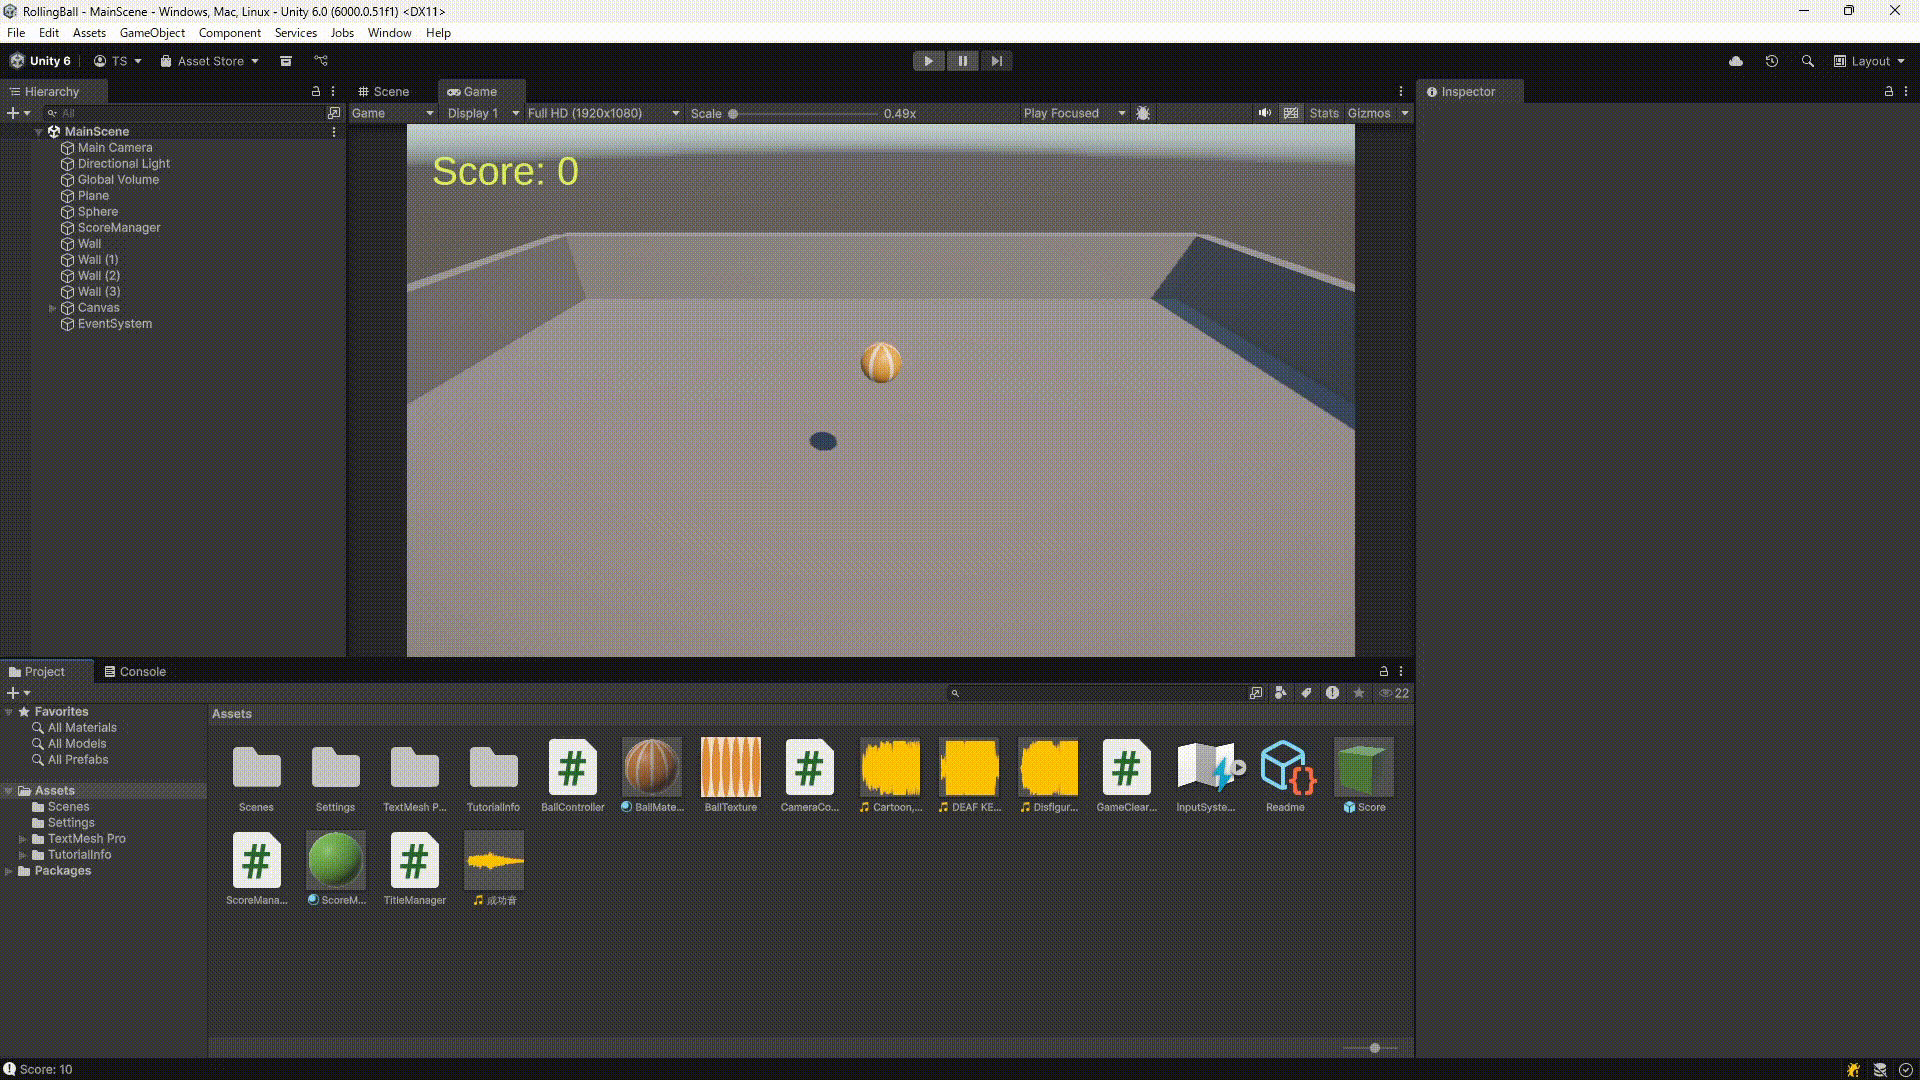Screen dimensions: 1920x1080
Task: Click the Play button in toolbar
Action: pyautogui.click(x=928, y=61)
